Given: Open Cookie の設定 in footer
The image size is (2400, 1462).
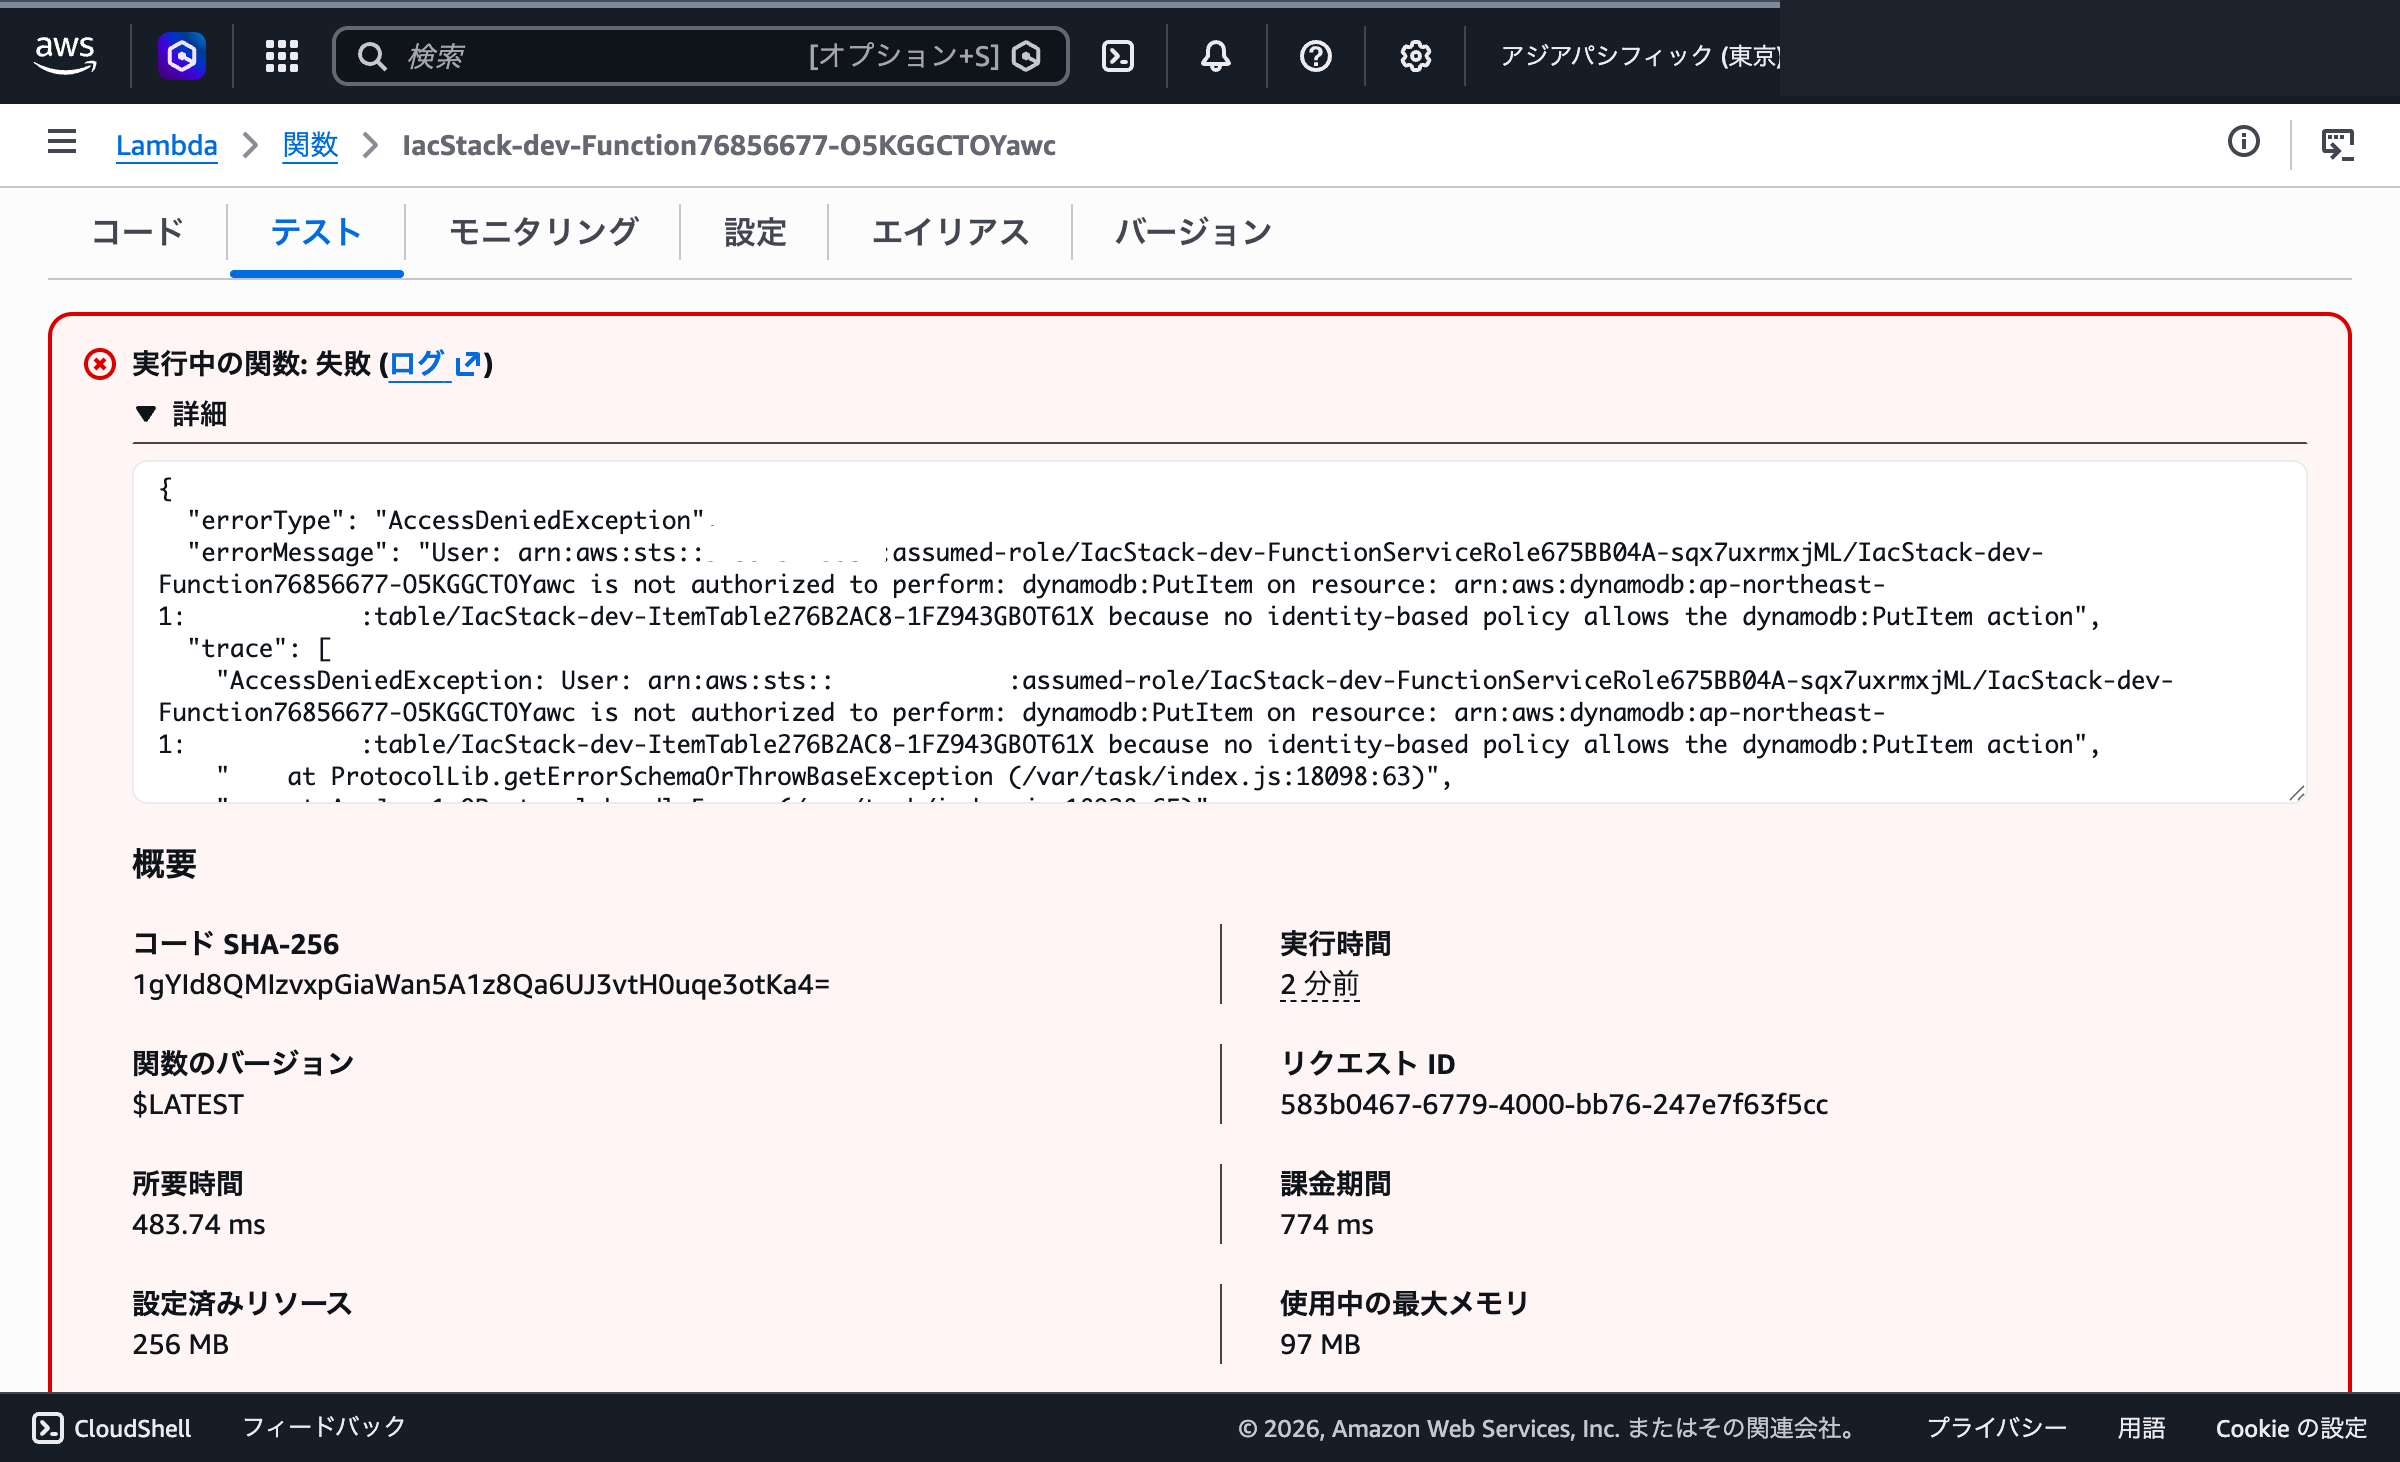Looking at the screenshot, I should point(2291,1428).
